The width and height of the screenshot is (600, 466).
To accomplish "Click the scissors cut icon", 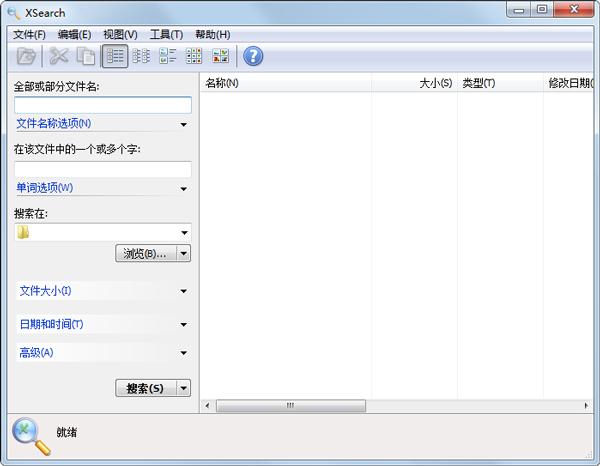I will click(60, 56).
